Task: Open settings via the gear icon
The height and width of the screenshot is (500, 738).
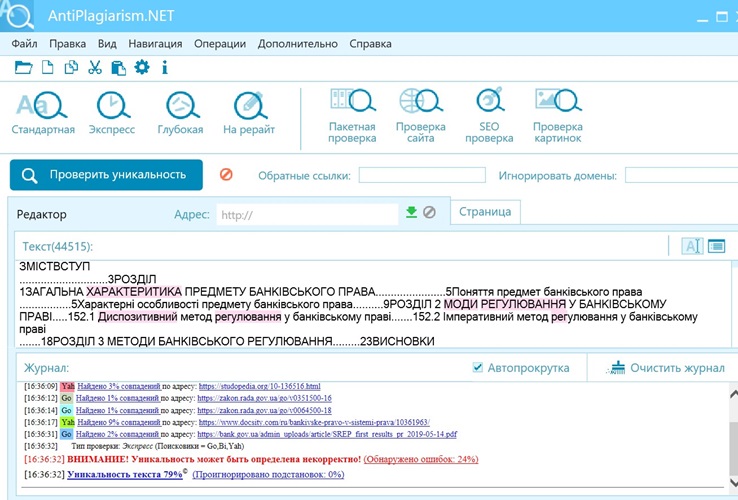Action: (142, 67)
